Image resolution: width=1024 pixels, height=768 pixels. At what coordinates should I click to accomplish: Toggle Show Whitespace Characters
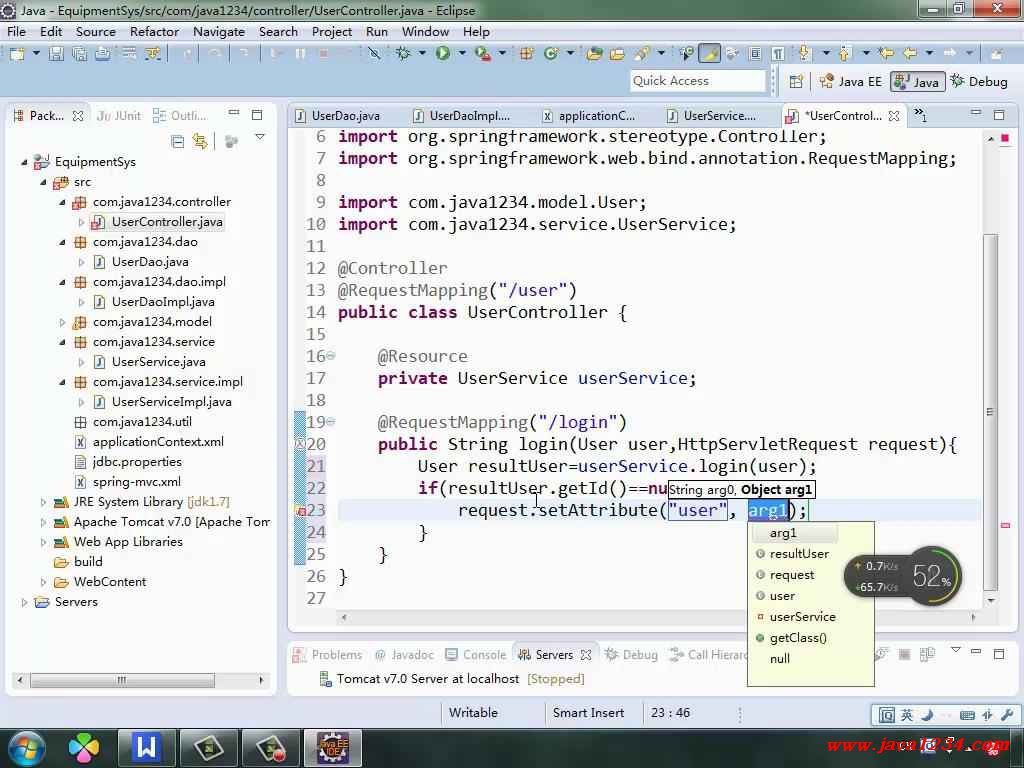(778, 54)
